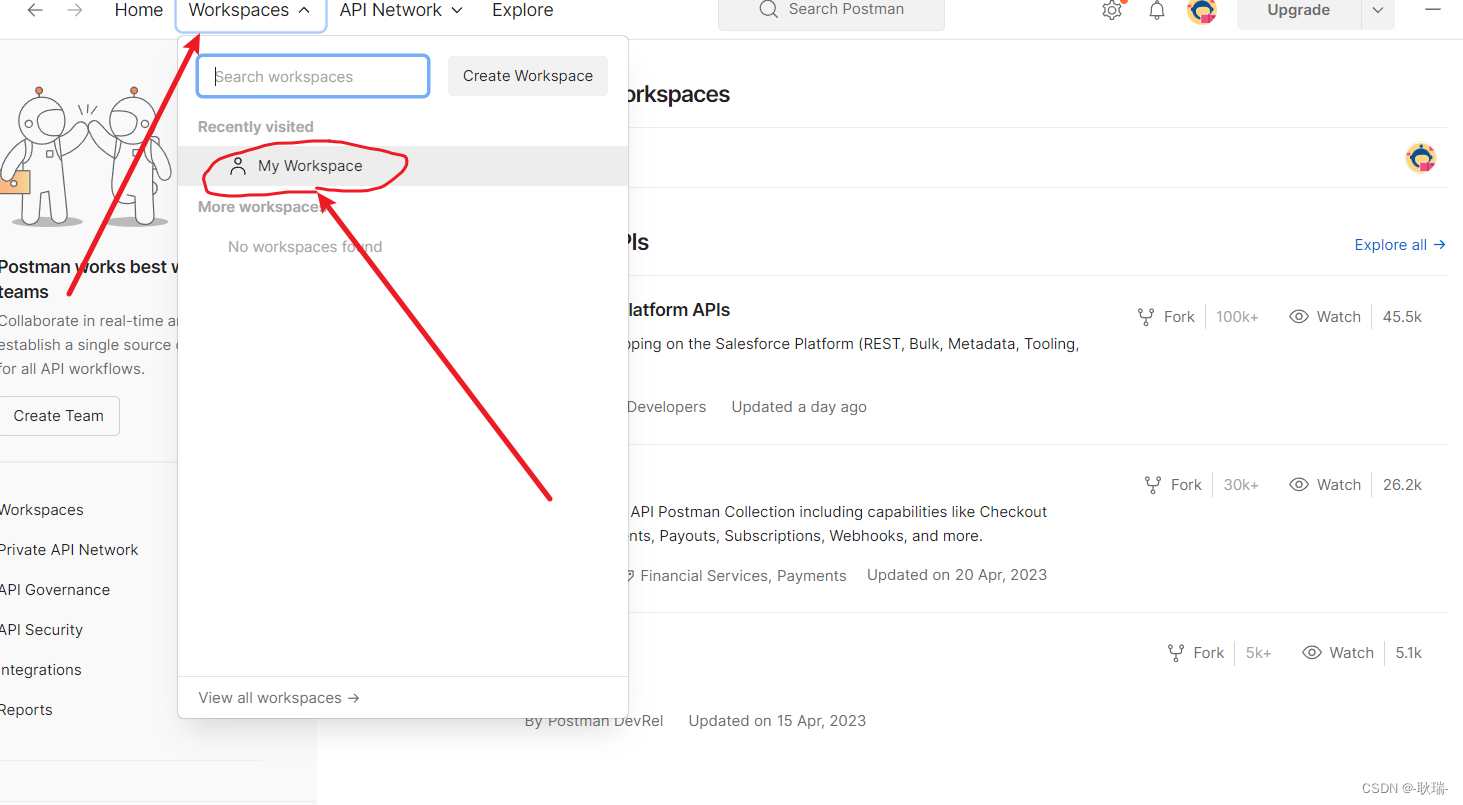Click the 'Recently visited' heading

pos(256,127)
